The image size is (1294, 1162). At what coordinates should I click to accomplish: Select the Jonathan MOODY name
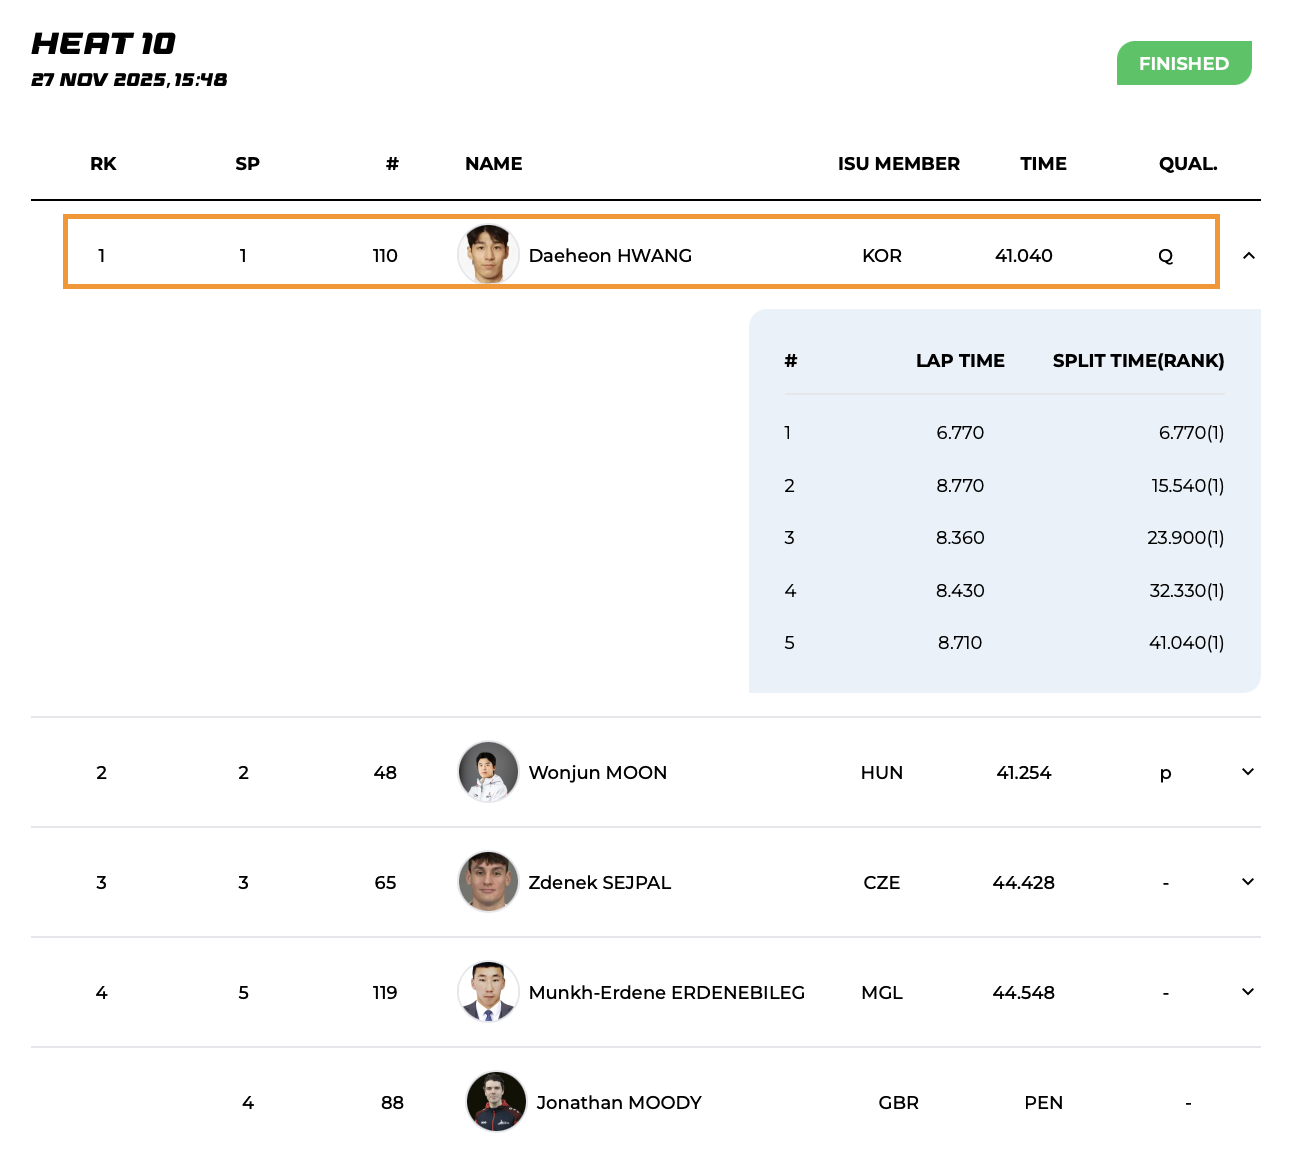[x=619, y=1103]
